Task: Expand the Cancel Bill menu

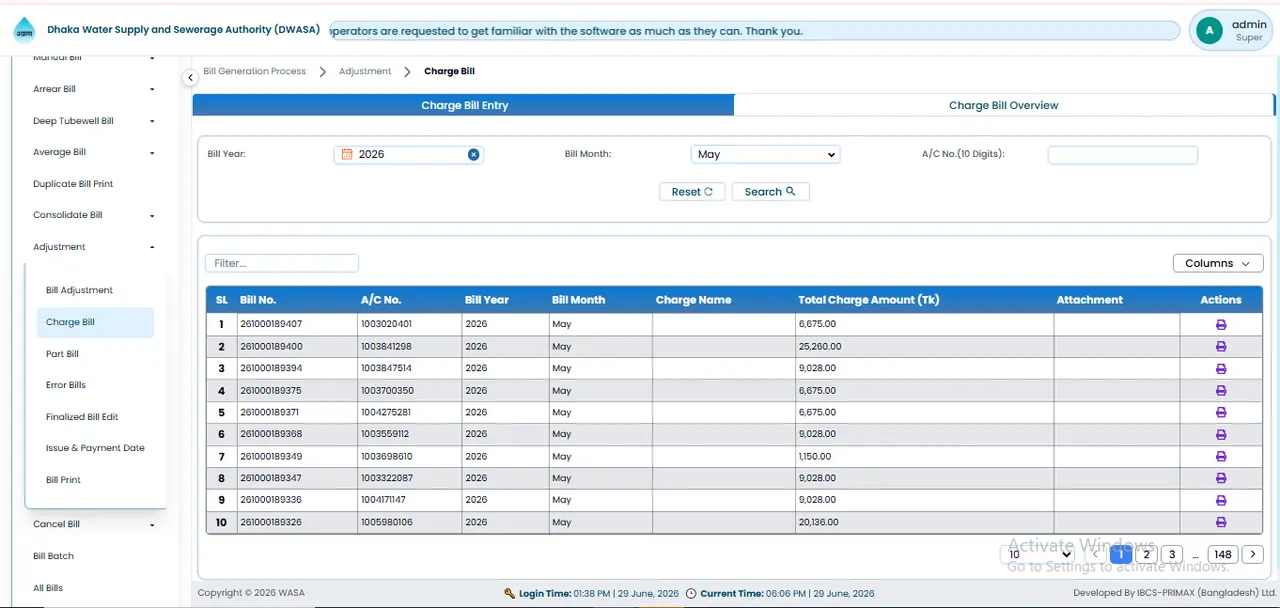Action: (x=94, y=524)
